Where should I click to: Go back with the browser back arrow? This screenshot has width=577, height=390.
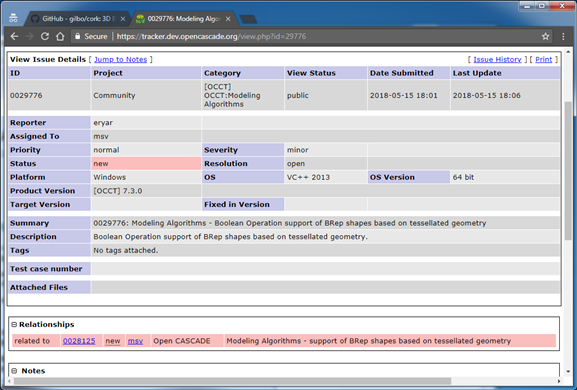14,36
